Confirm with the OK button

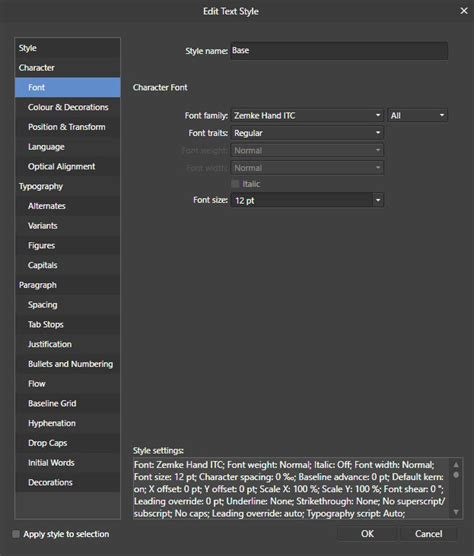(367, 534)
